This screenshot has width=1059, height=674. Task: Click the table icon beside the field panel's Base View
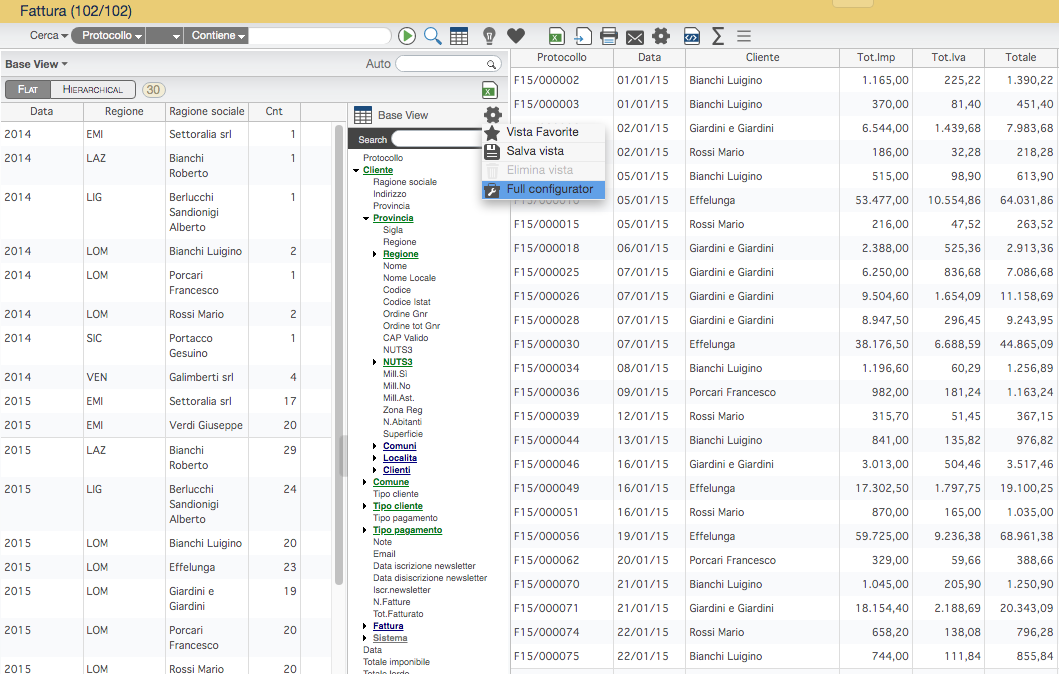363,115
